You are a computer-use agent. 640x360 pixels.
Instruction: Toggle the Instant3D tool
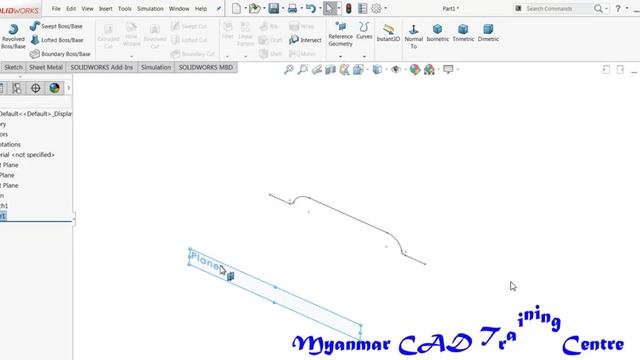click(x=388, y=33)
